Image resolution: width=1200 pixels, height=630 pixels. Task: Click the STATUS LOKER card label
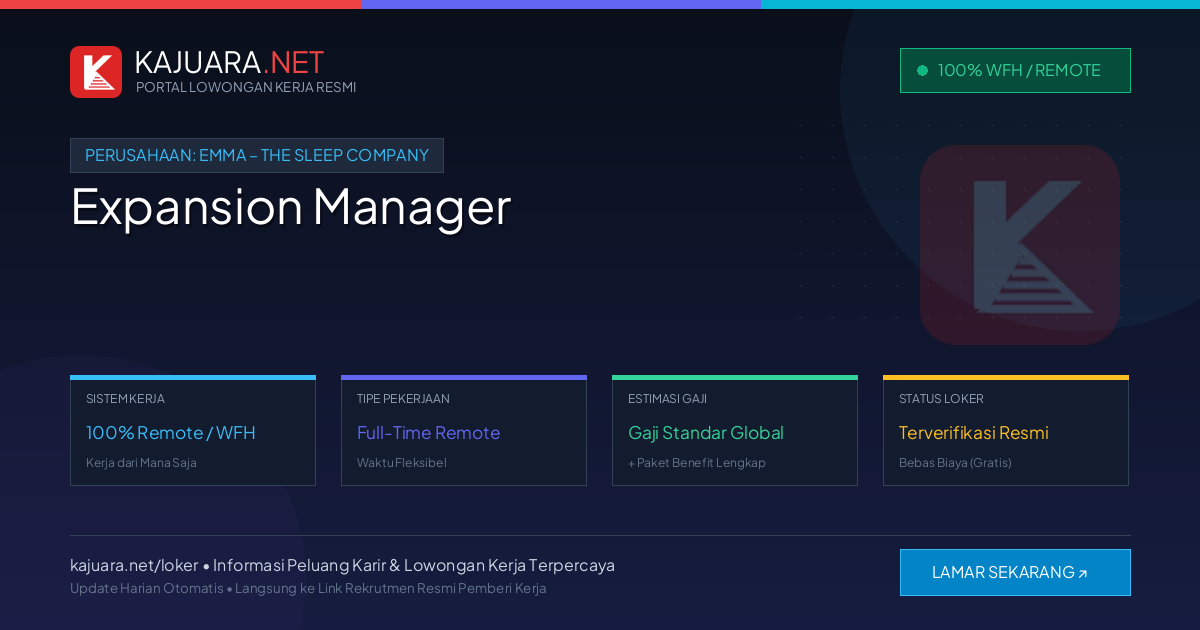coord(941,399)
